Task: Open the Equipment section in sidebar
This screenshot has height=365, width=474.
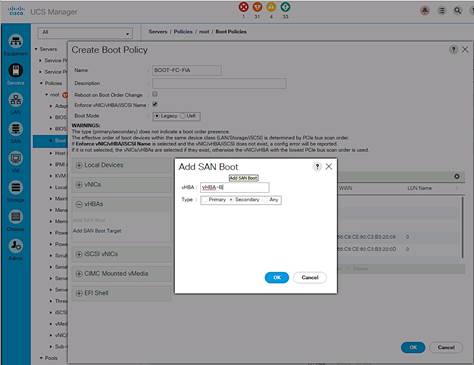Action: point(16,41)
